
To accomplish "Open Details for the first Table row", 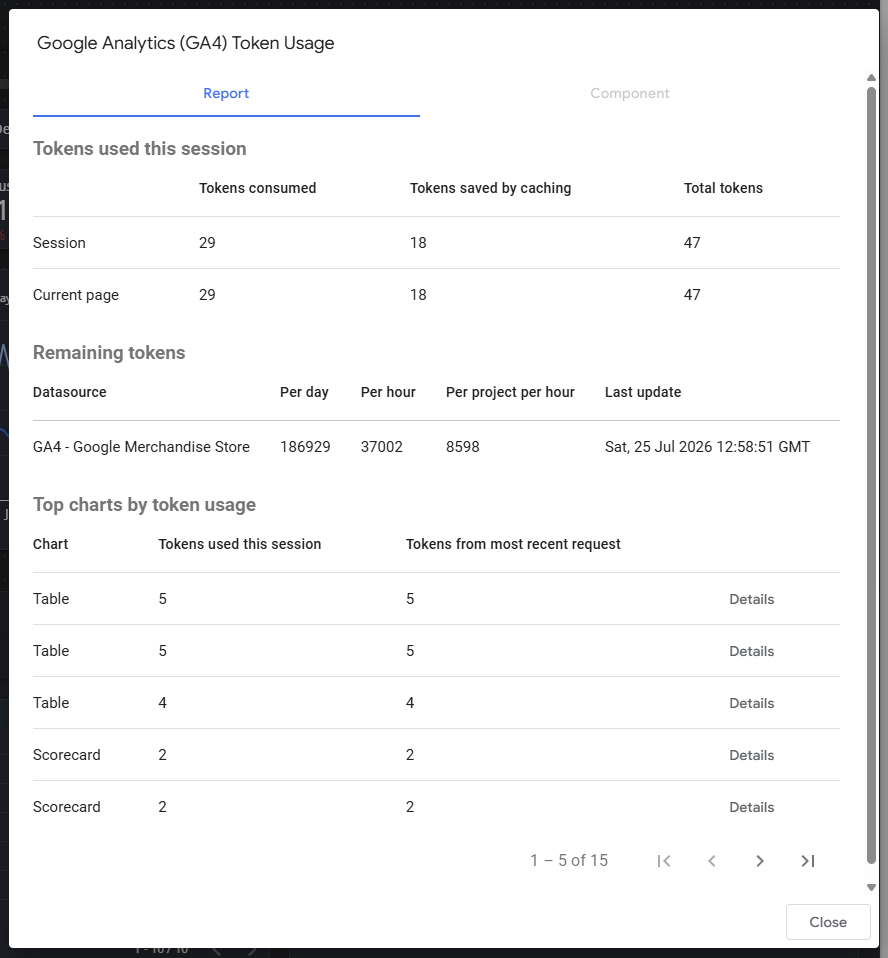I will click(x=752, y=599).
